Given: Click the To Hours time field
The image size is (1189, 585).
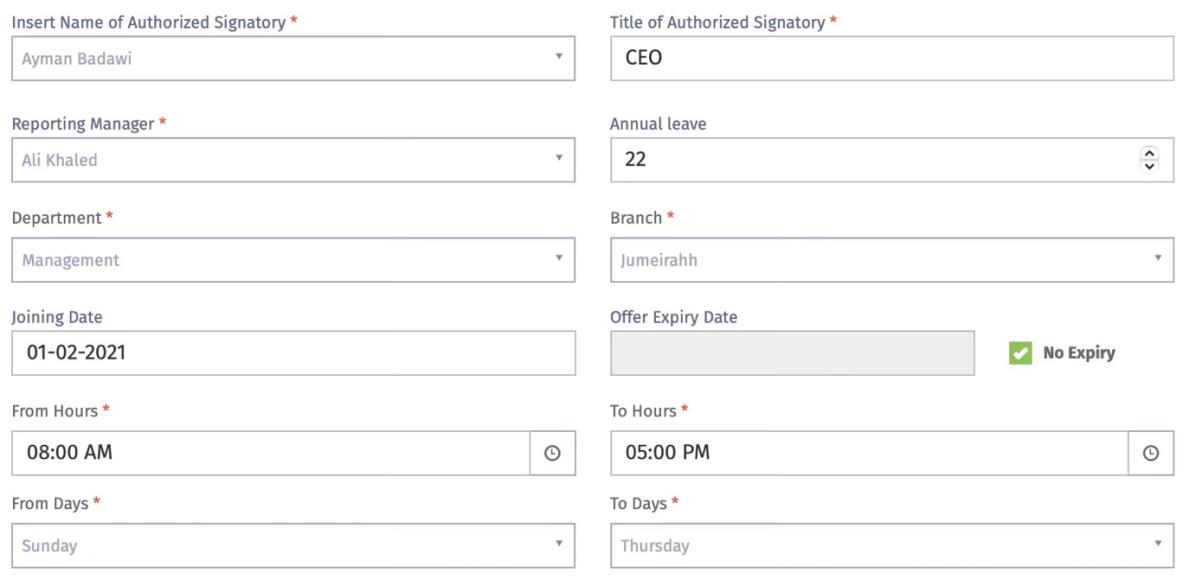Looking at the screenshot, I should [868, 453].
